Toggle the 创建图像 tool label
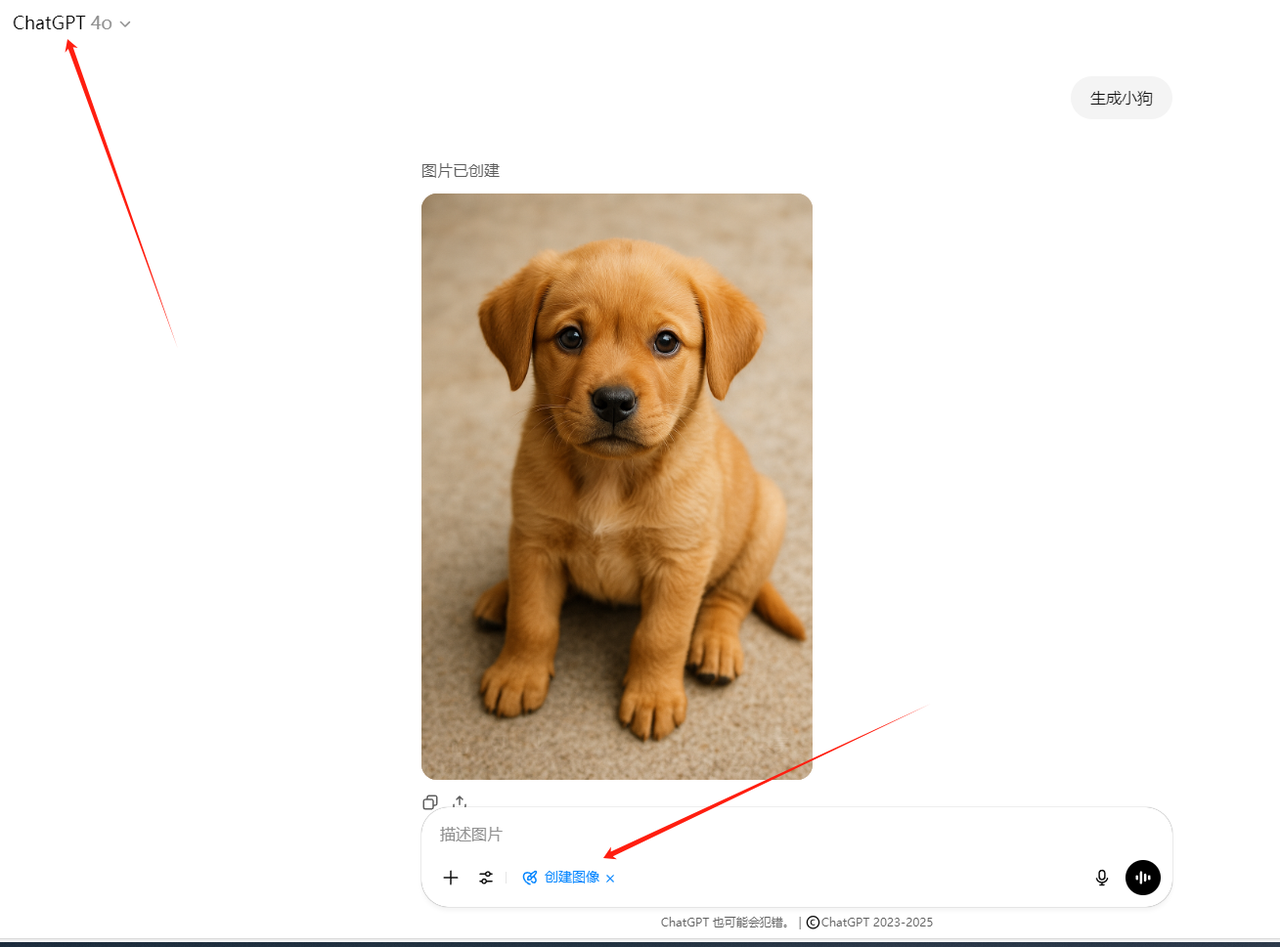The height and width of the screenshot is (947, 1280). pyautogui.click(x=572, y=877)
